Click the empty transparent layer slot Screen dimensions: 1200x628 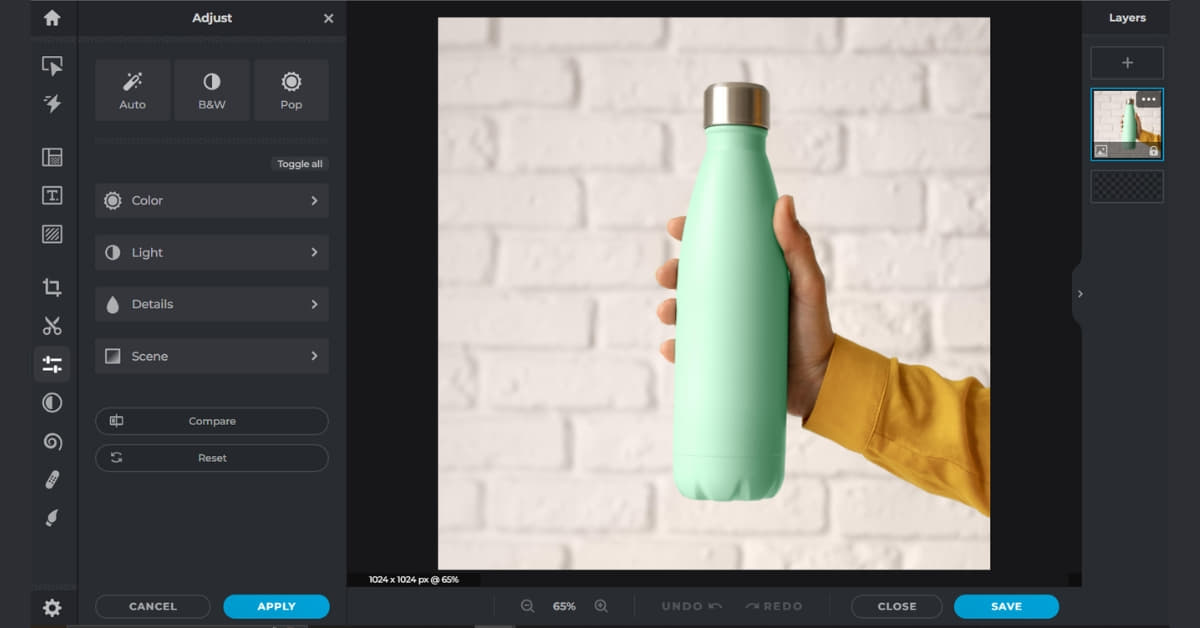click(x=1127, y=186)
